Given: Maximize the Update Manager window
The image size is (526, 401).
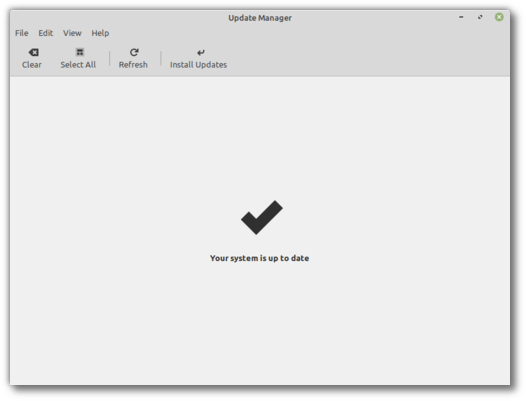Looking at the screenshot, I should pos(480,17).
